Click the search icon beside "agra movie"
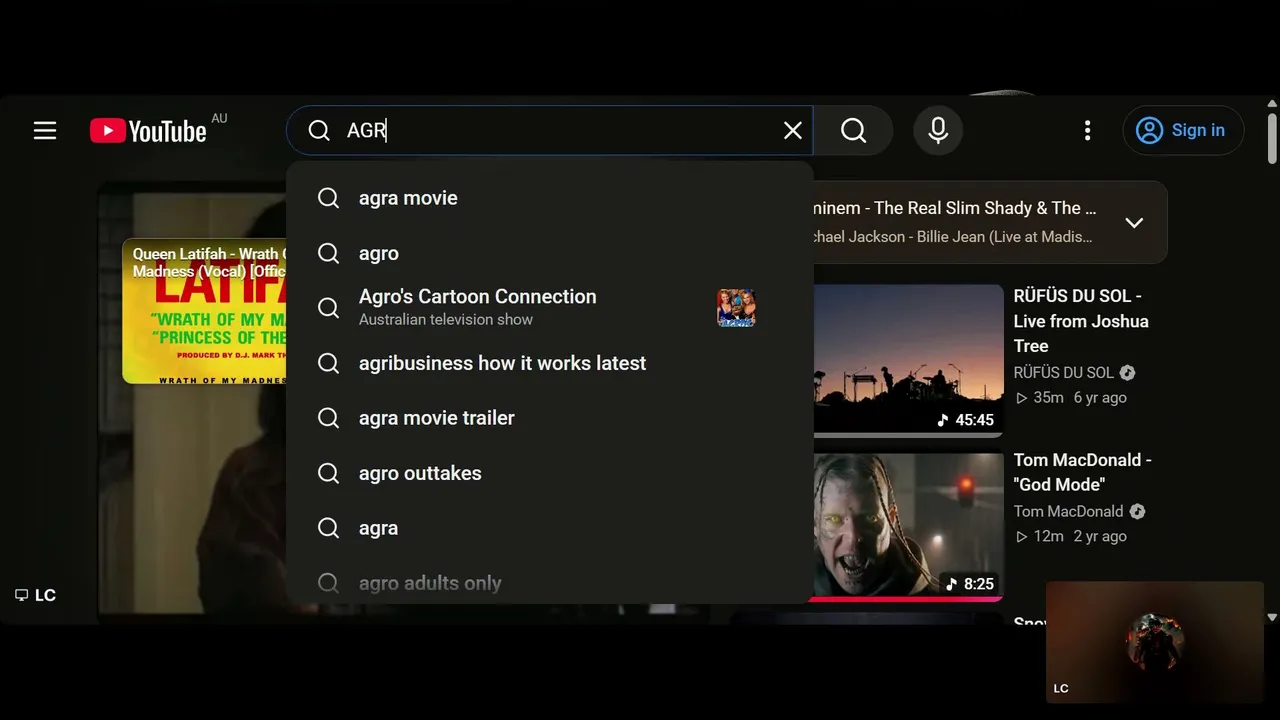This screenshot has height=720, width=1280. [x=328, y=198]
